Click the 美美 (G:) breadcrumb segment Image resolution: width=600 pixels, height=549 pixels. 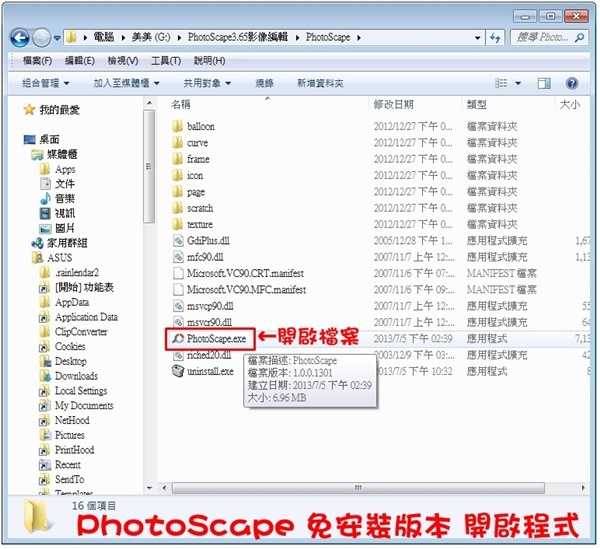tap(151, 37)
